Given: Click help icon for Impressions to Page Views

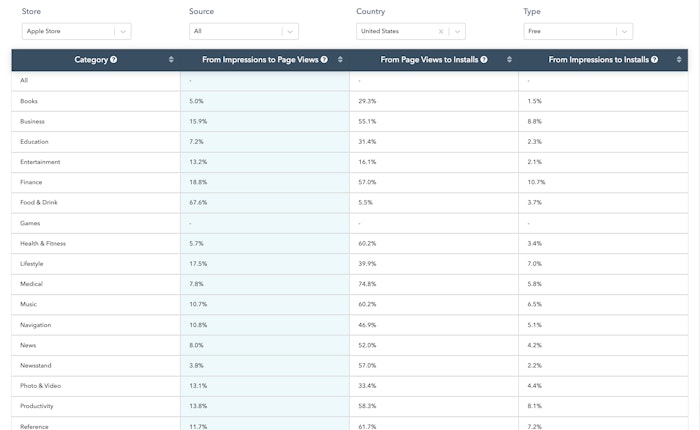Looking at the screenshot, I should 324,60.
